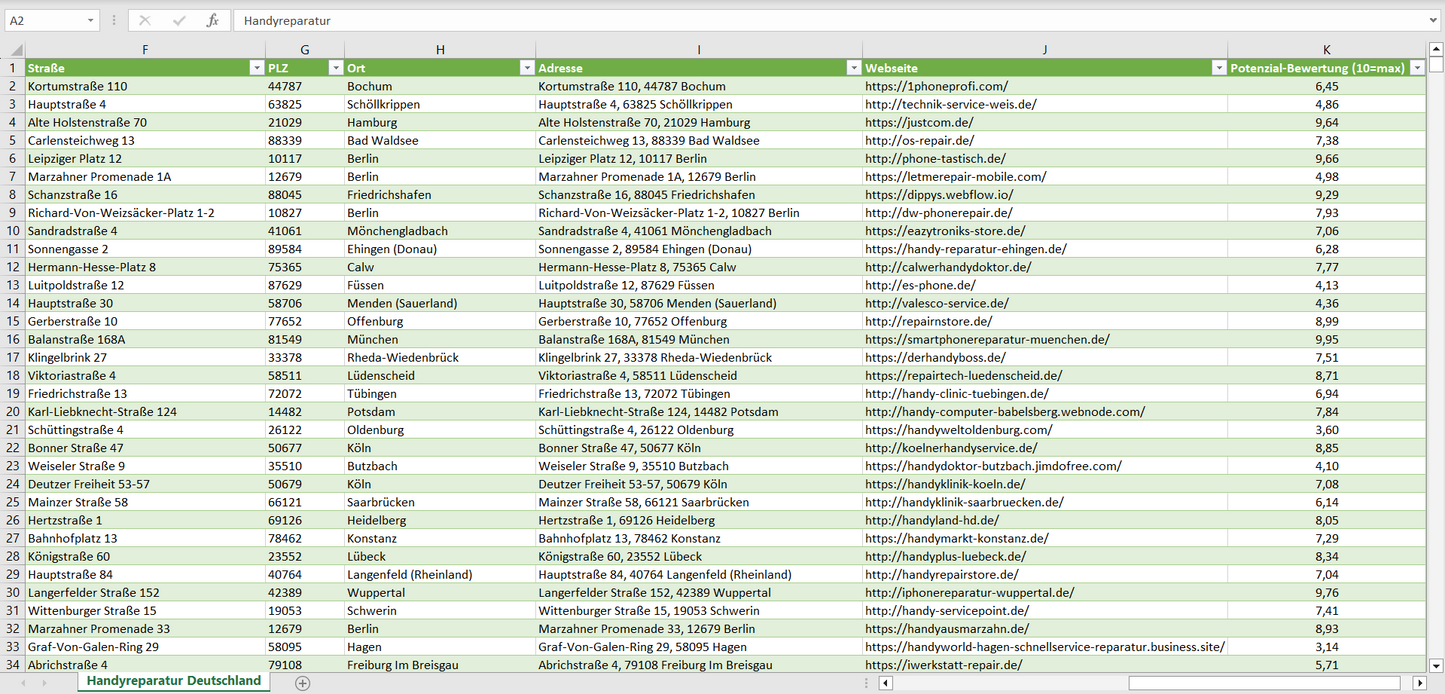1445x694 pixels.
Task: Click the Select All corner triangle
Action: click(16, 50)
